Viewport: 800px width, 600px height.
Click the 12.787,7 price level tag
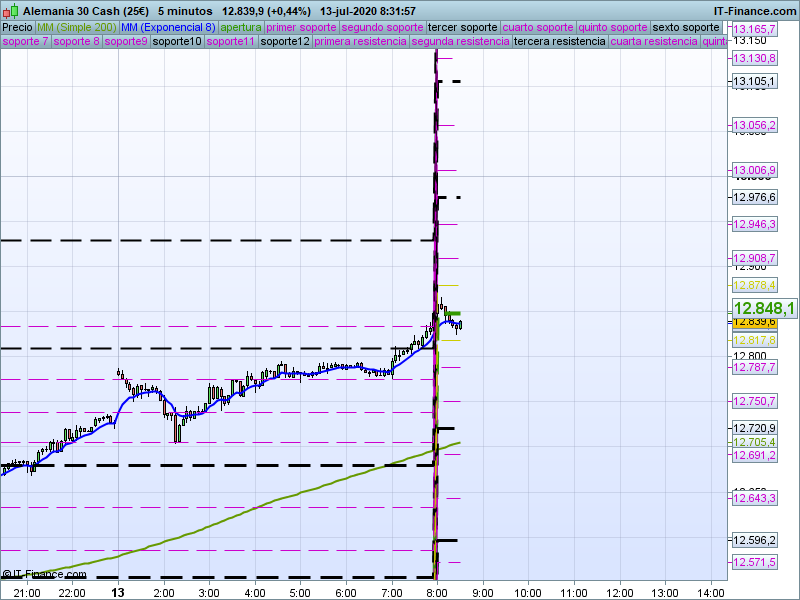tap(754, 367)
